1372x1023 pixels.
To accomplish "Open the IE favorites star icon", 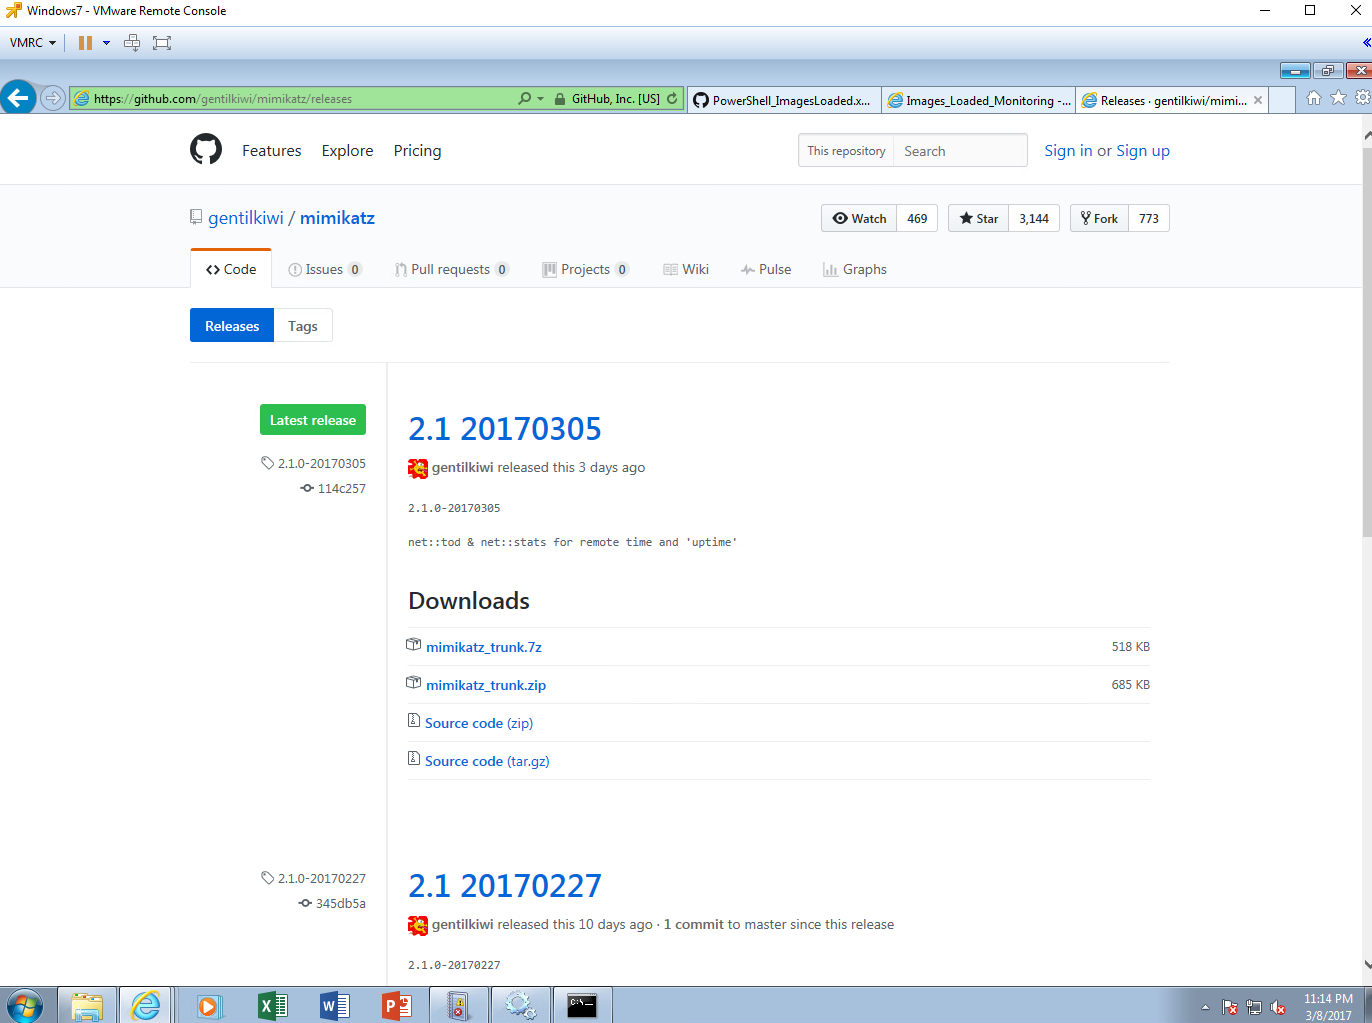I will tap(1338, 98).
